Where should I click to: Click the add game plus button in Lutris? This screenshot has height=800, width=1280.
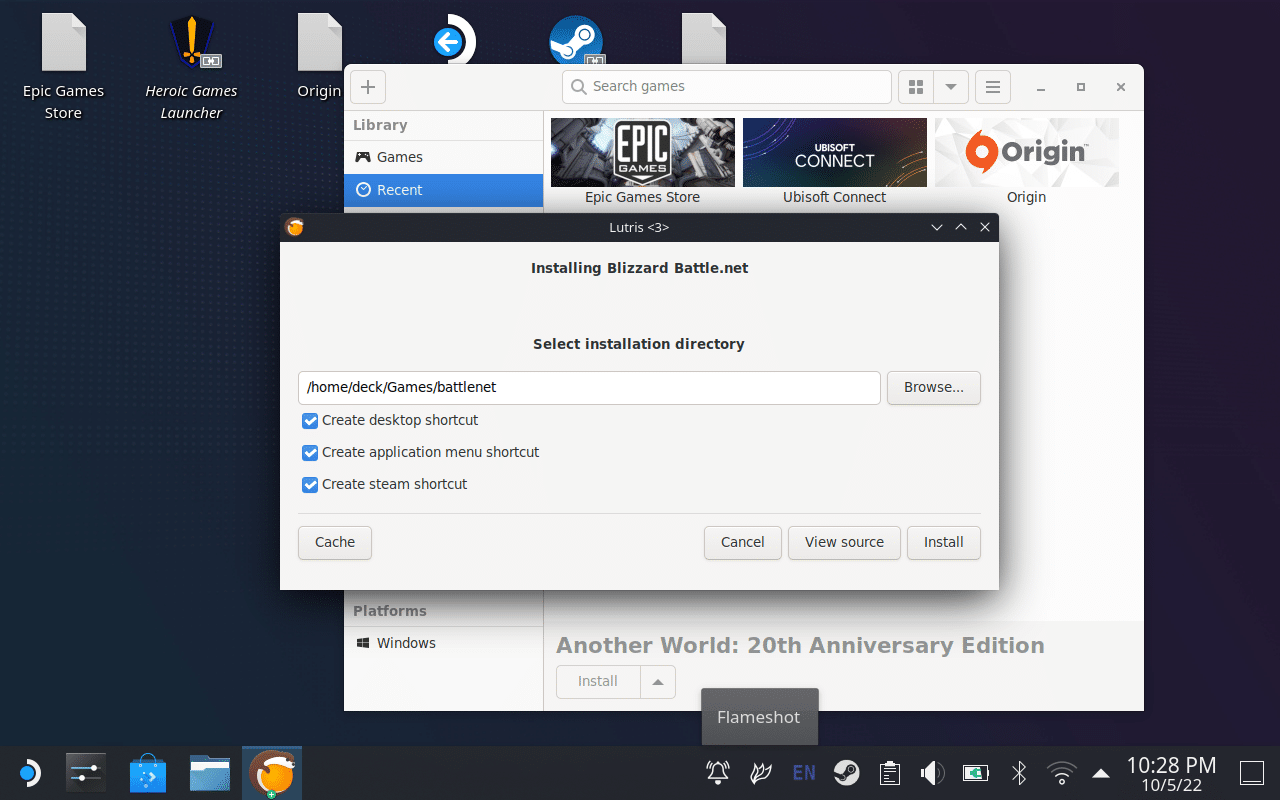coord(367,87)
